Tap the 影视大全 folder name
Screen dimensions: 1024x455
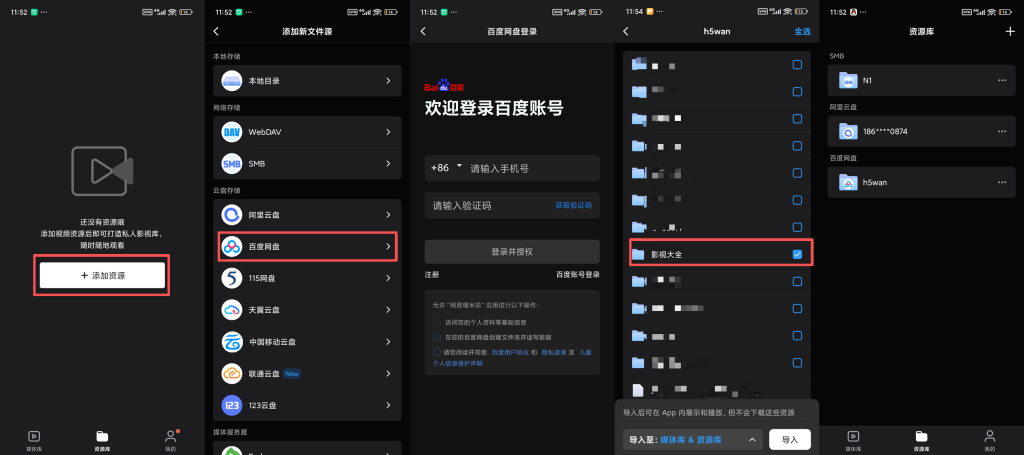coord(665,255)
